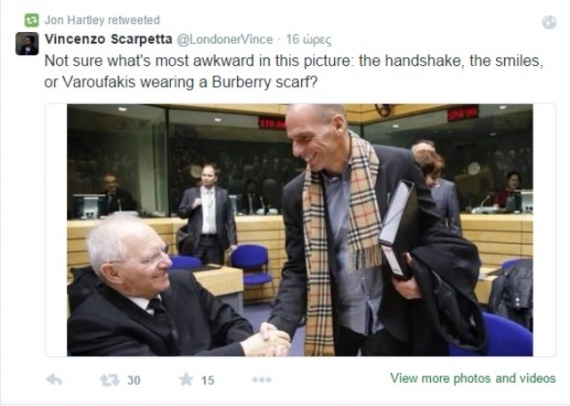The height and width of the screenshot is (406, 570).
Task: Visit the @LondonerVince handle
Action: point(225,39)
